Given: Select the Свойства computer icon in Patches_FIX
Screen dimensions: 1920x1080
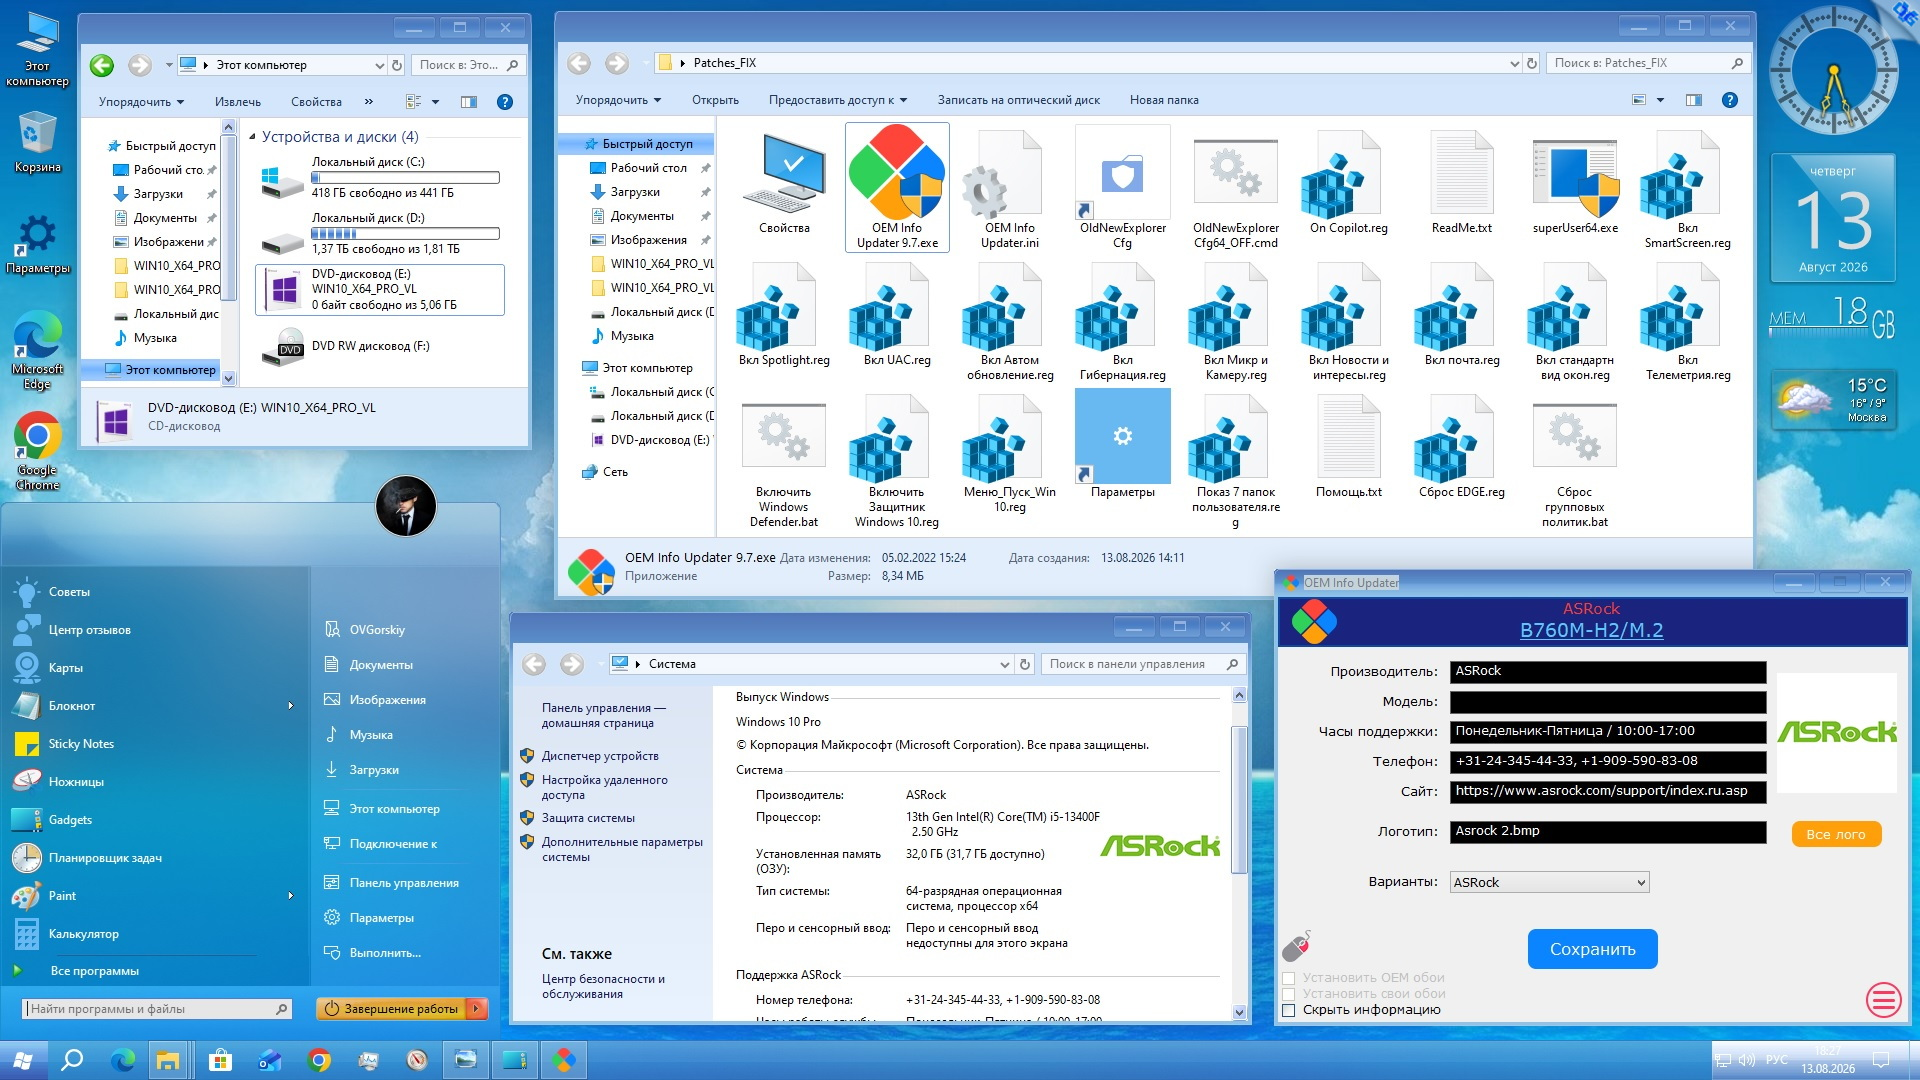Looking at the screenshot, I should tap(784, 172).
